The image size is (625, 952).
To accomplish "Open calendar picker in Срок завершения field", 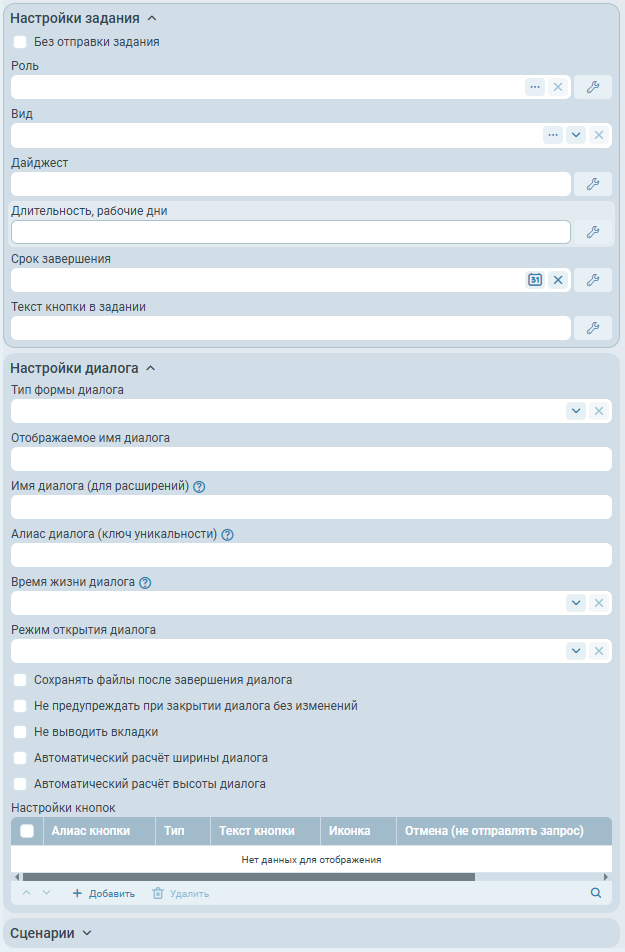I will click(535, 280).
